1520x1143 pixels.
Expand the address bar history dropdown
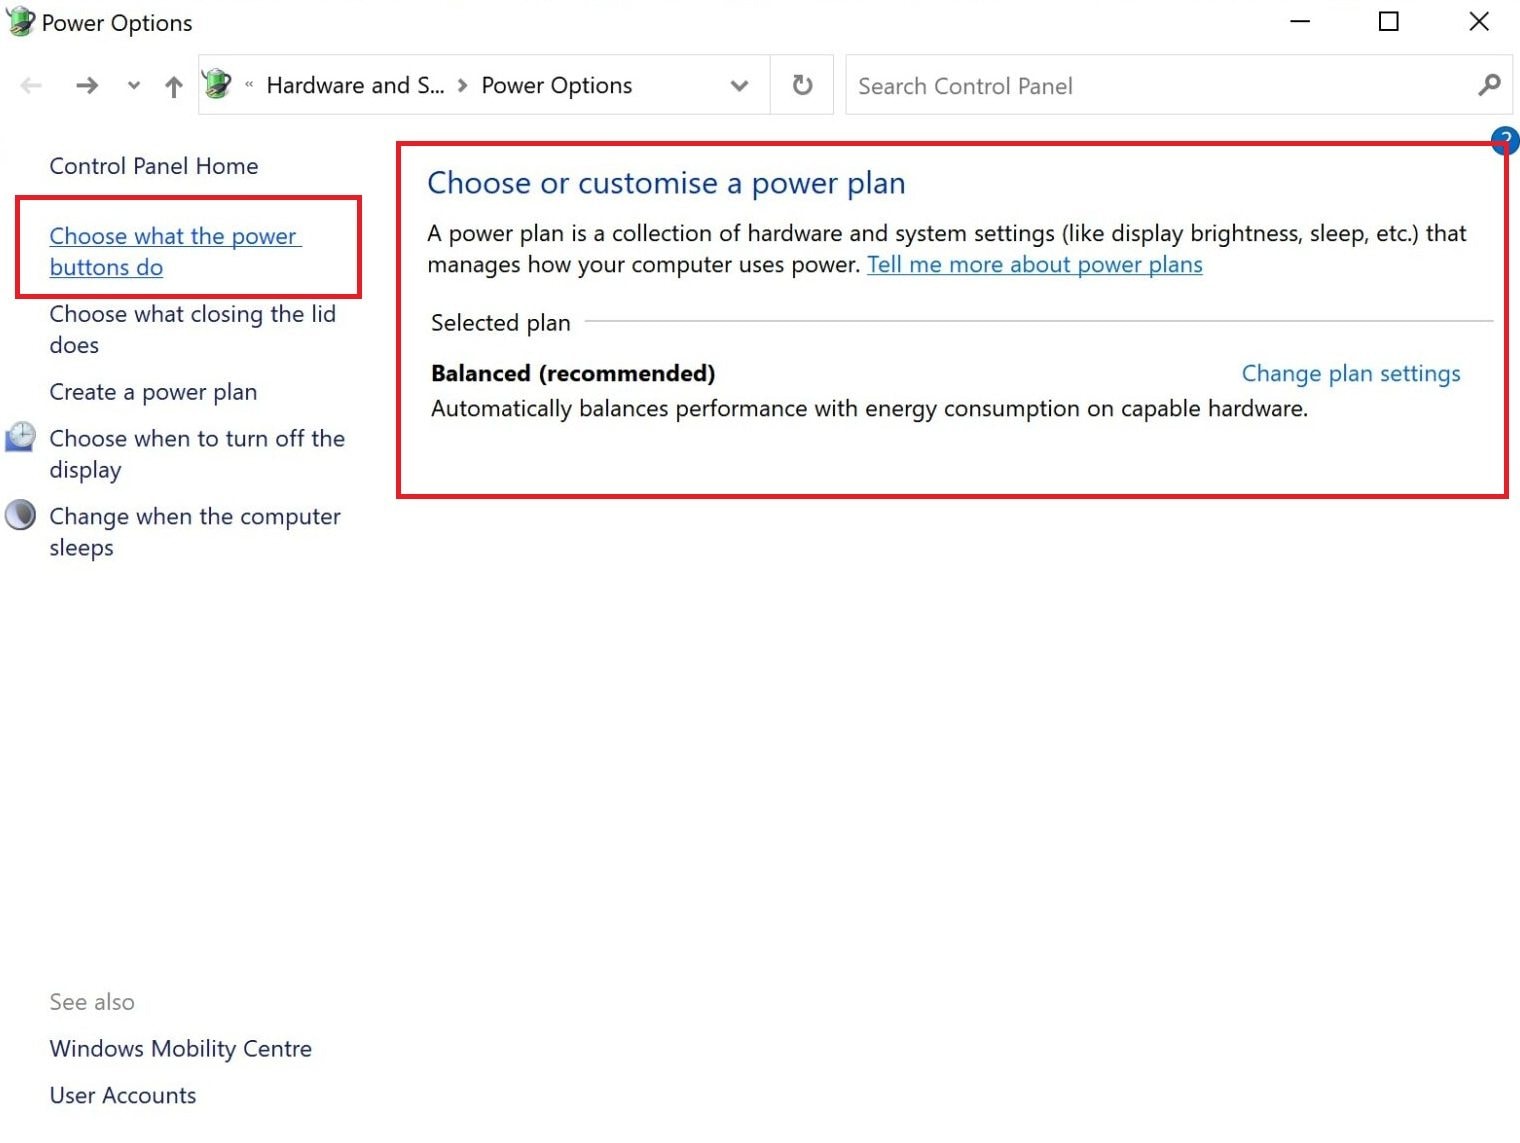[739, 86]
